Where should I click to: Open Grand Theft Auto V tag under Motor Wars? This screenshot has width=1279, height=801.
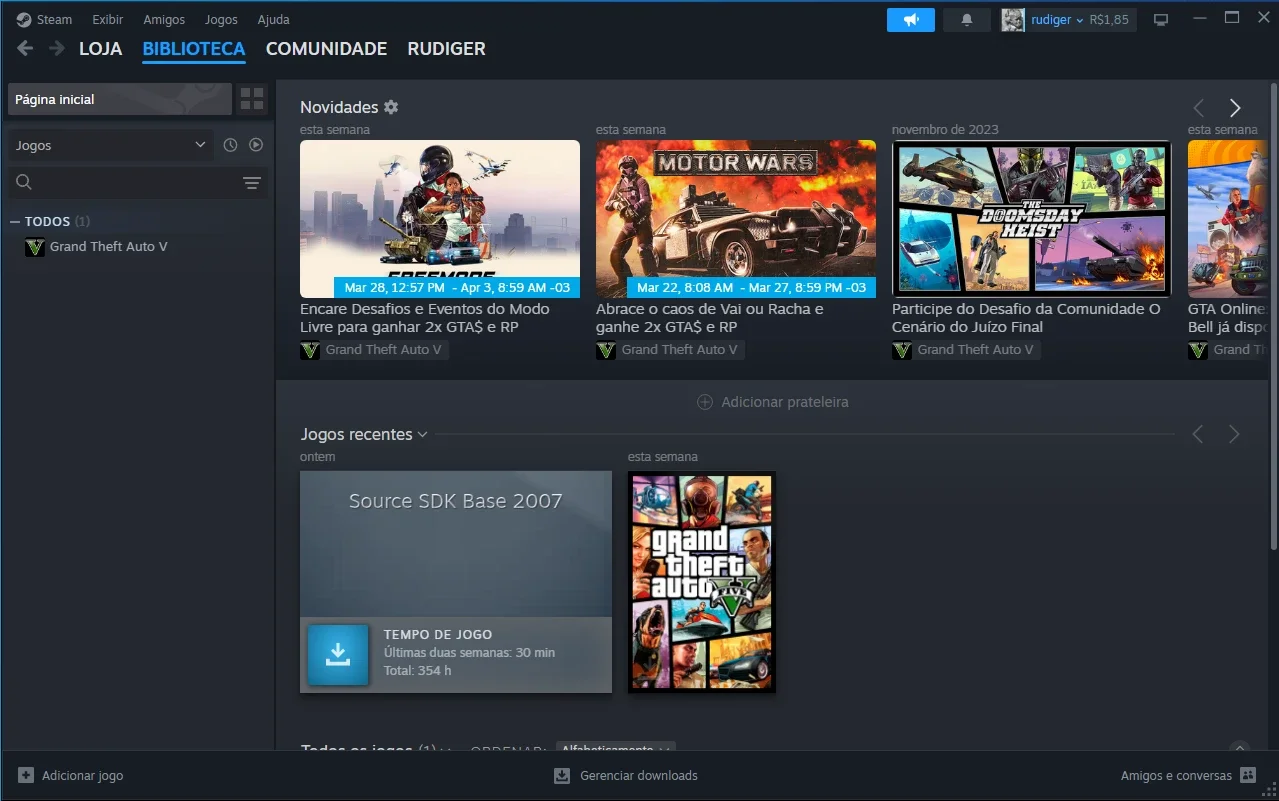(x=680, y=350)
